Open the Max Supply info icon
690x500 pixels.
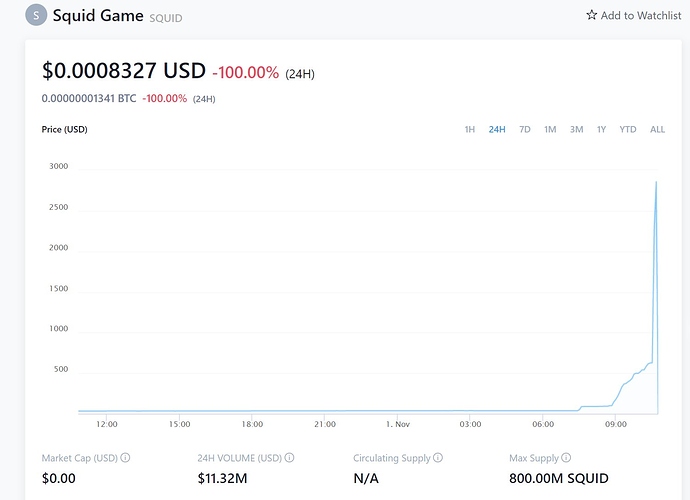coord(566,458)
